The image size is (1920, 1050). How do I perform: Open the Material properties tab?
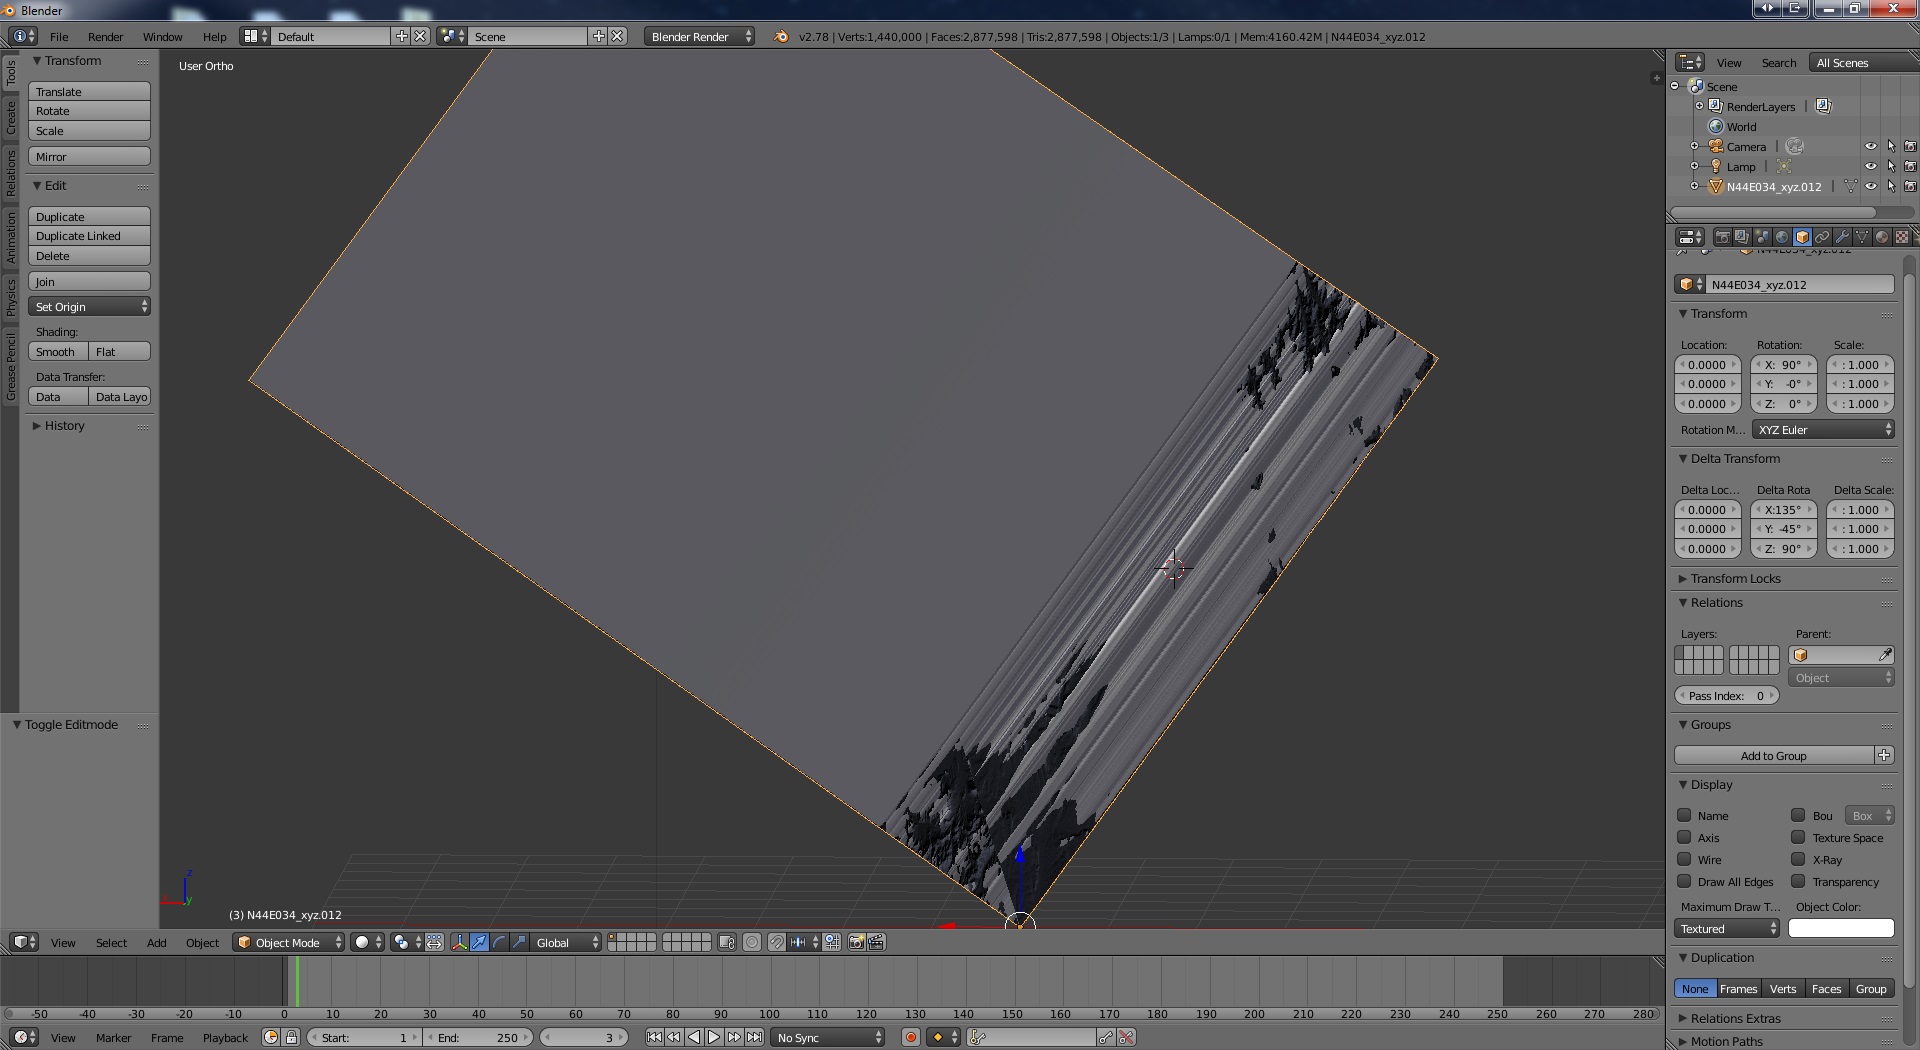1882,237
